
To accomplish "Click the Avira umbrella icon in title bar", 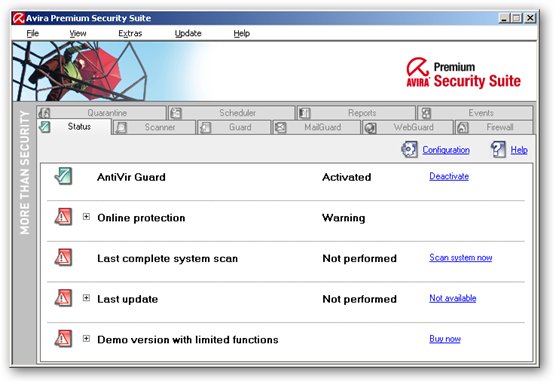I will [18, 18].
